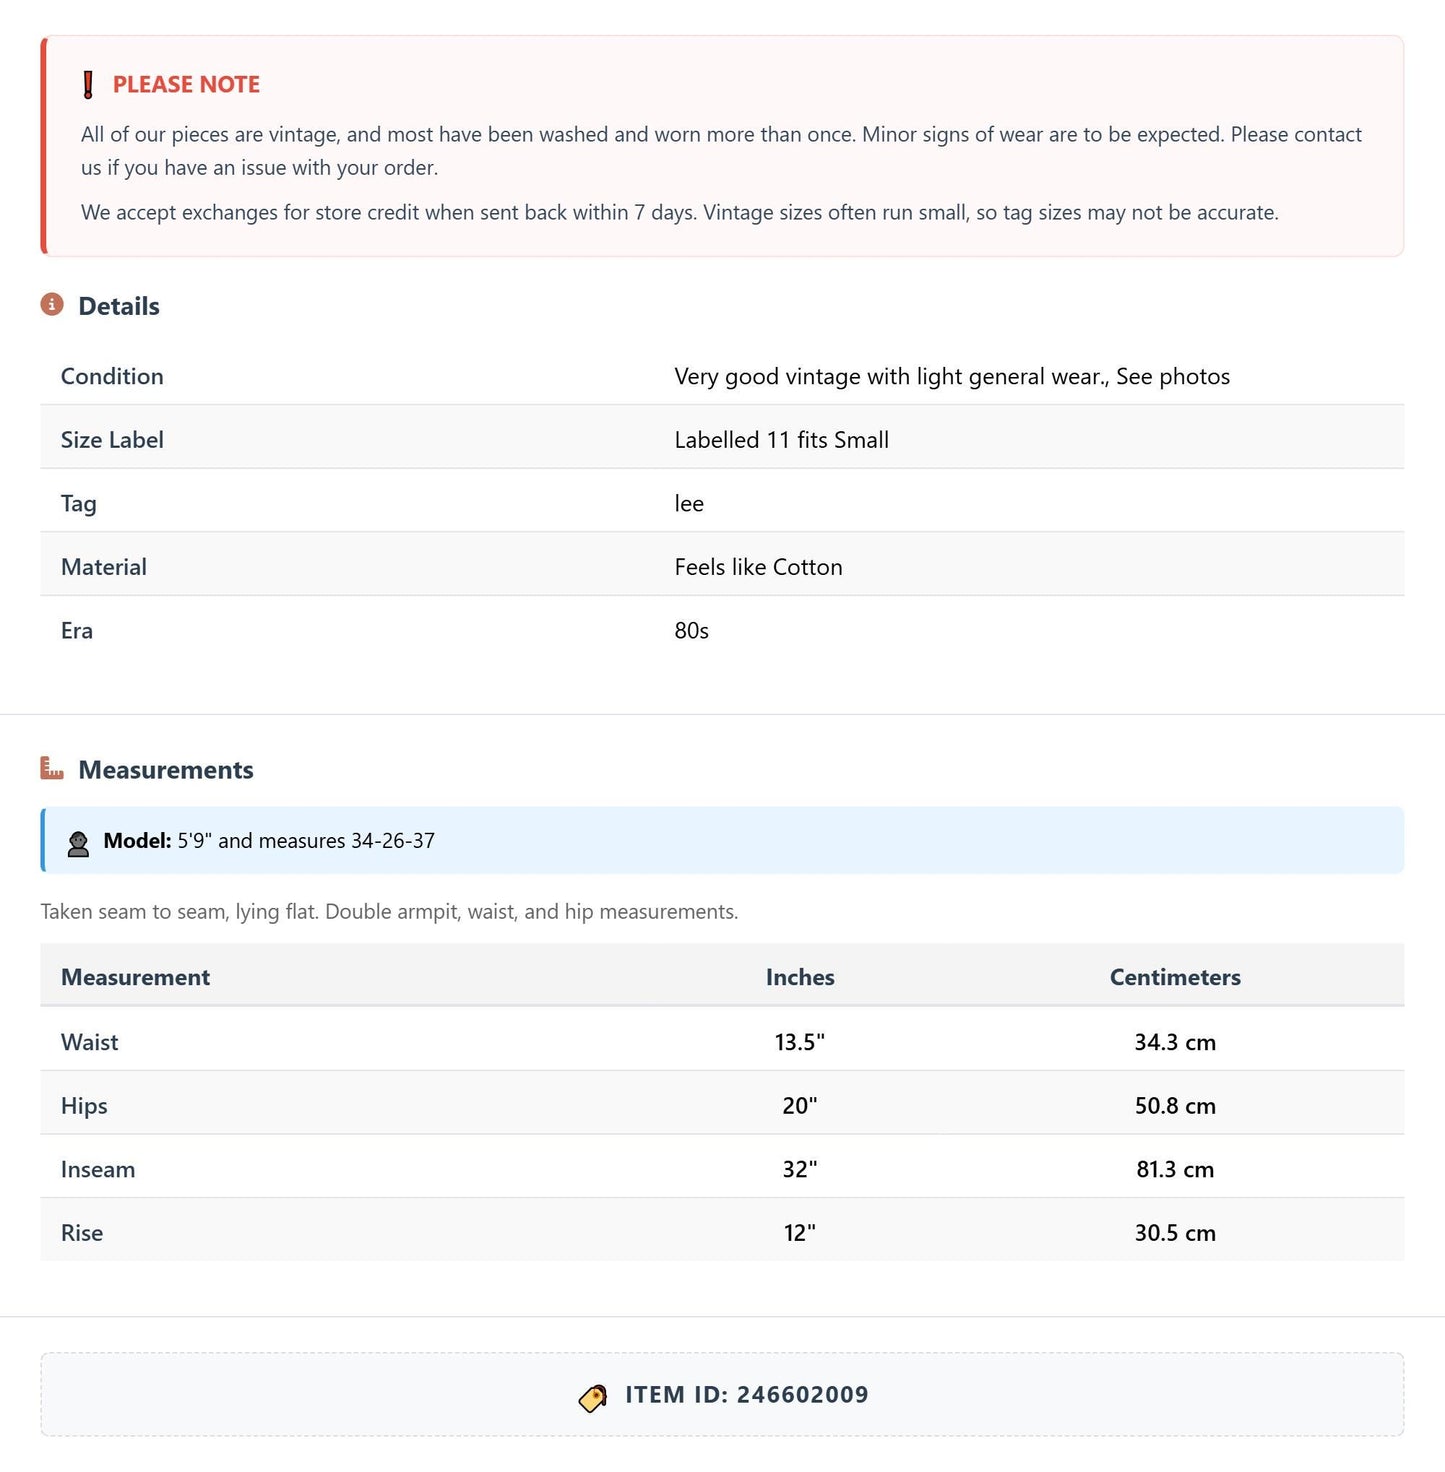Viewport: 1445px width, 1472px height.
Task: Click the Feels like Cotton material value
Action: [758, 567]
